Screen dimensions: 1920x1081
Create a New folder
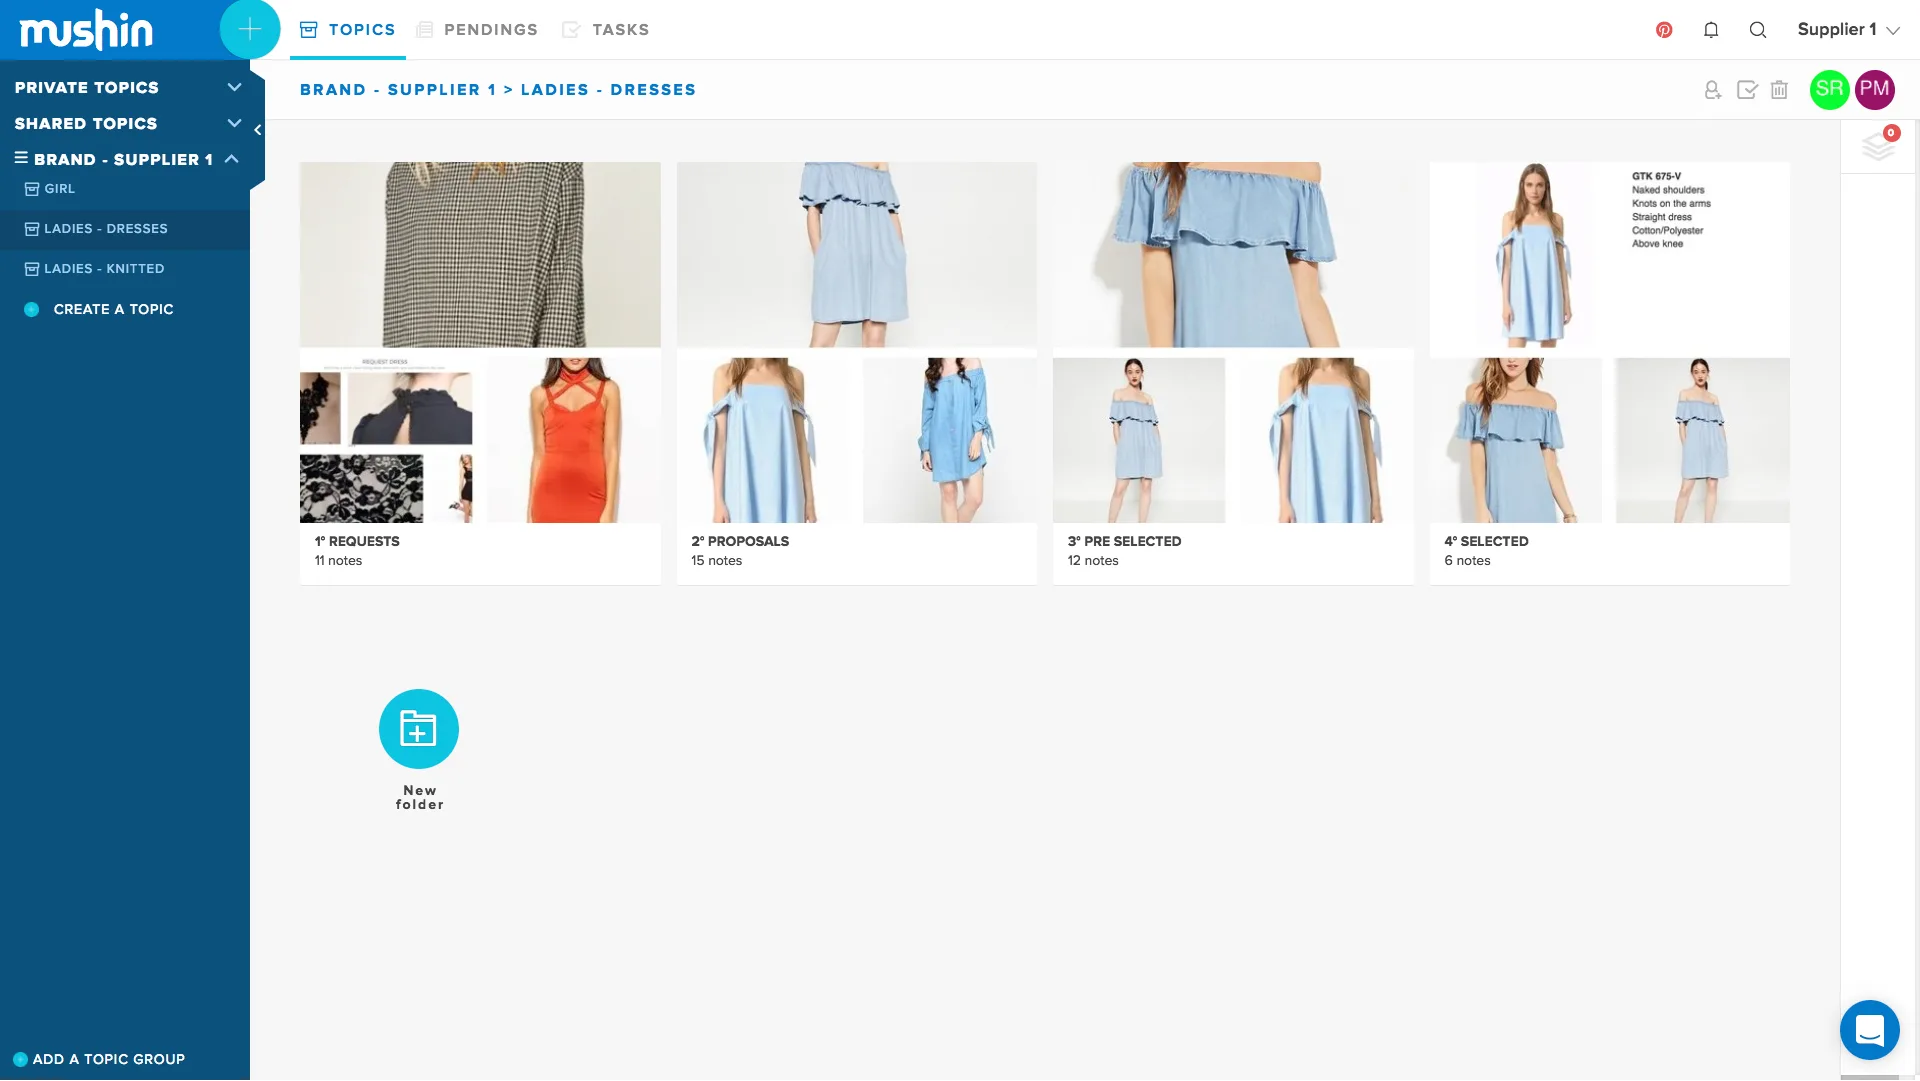click(x=419, y=730)
